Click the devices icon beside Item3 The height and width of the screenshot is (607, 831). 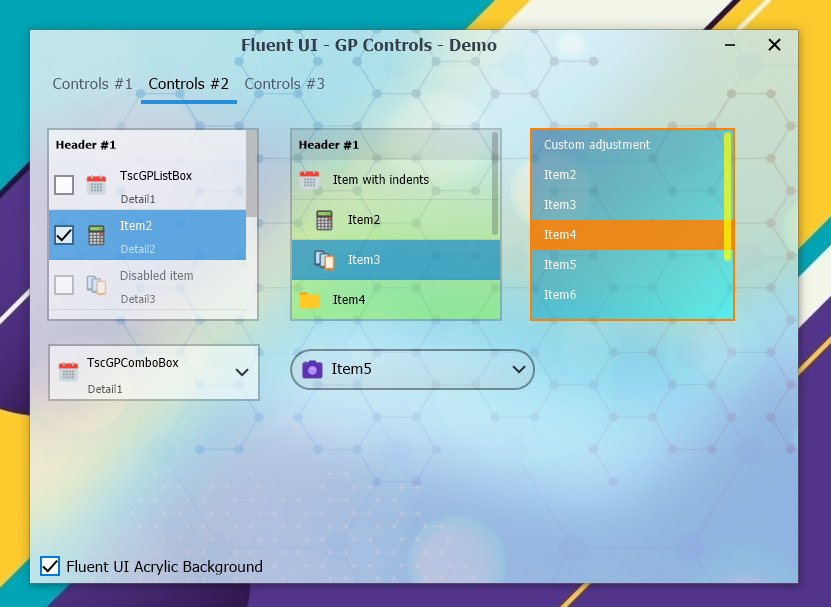pyautogui.click(x=324, y=260)
